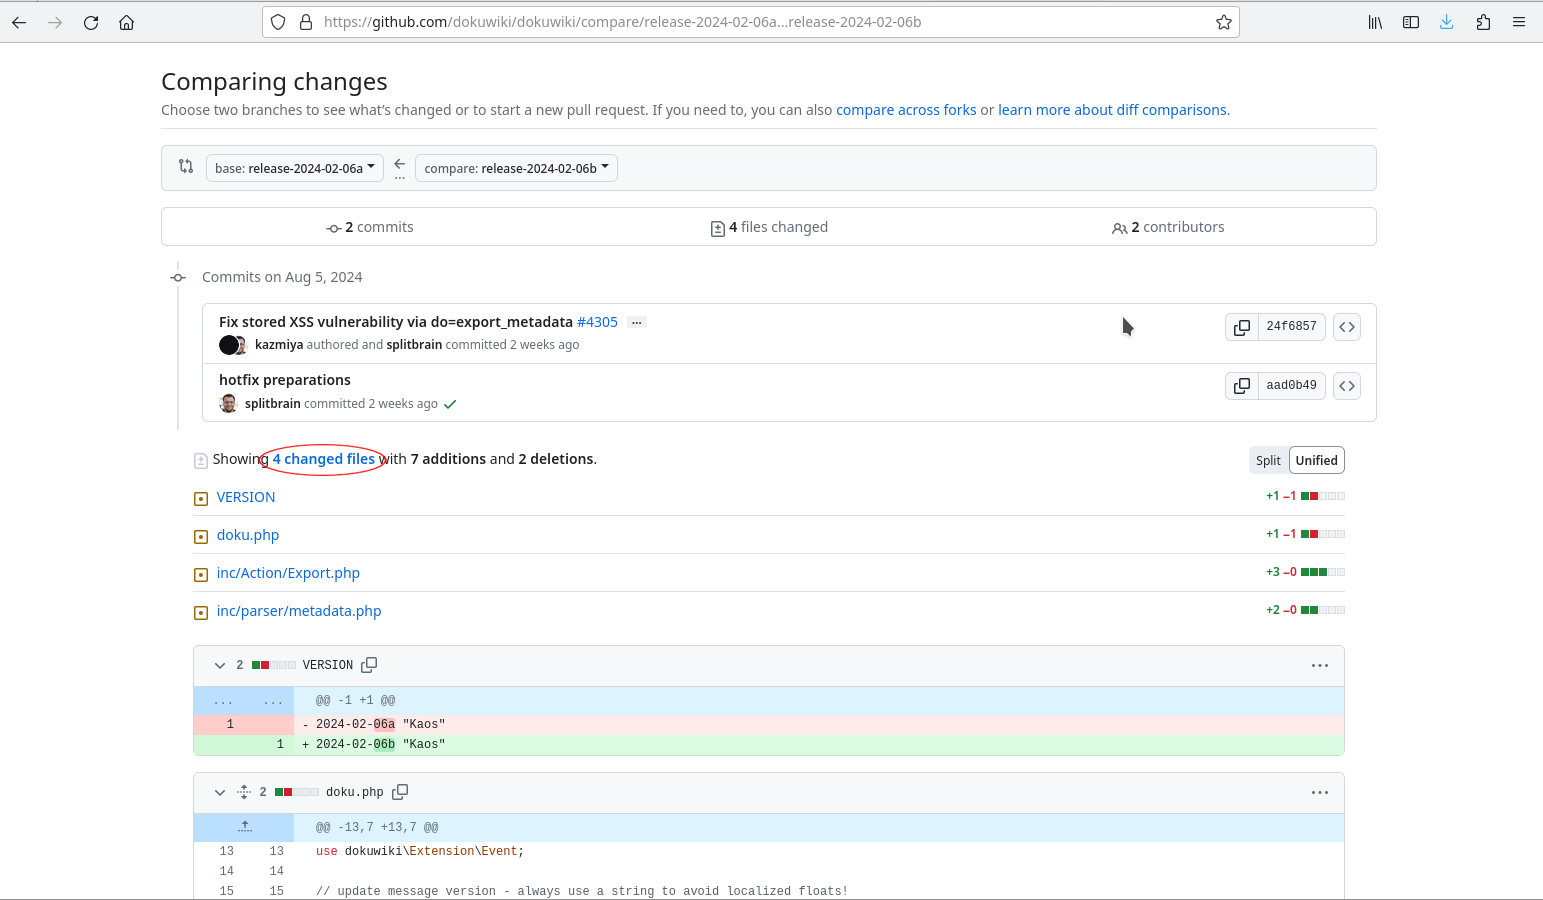Viewport: 1543px width, 900px height.
Task: Open the compare release-2024-02-06b dropdown
Action: point(516,168)
